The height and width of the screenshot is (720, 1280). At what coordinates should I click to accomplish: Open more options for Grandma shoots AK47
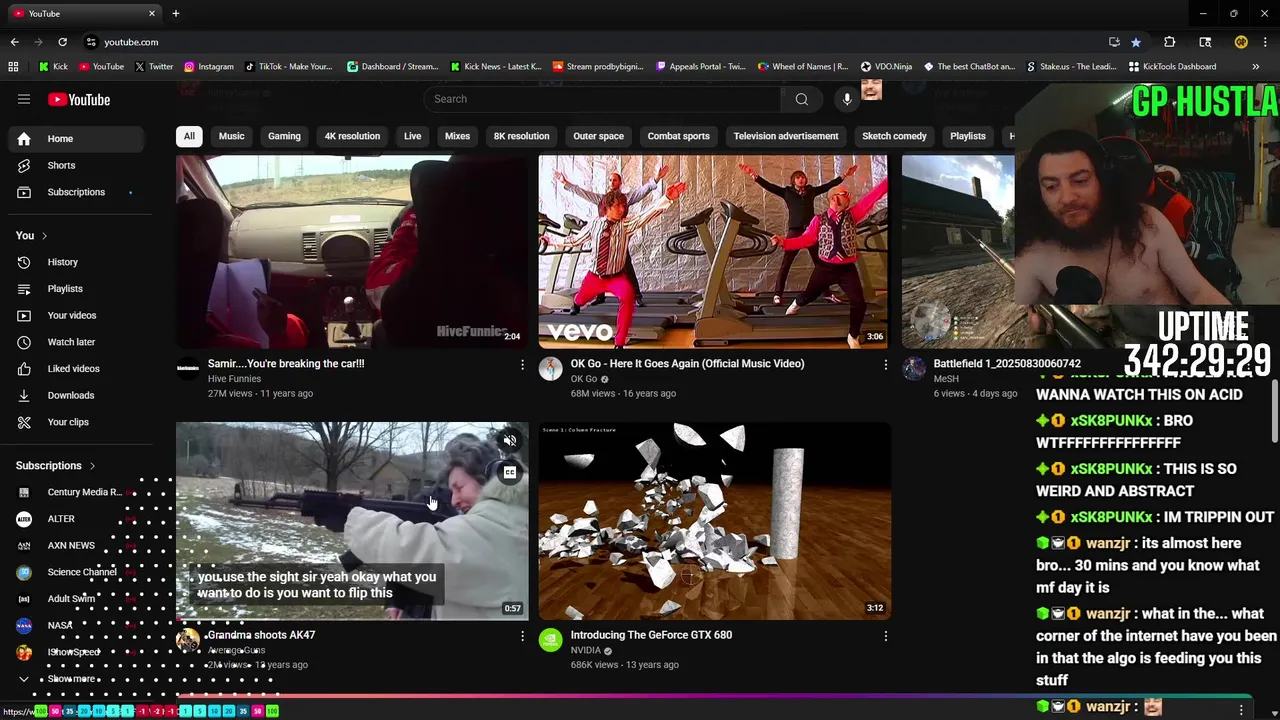pos(522,636)
